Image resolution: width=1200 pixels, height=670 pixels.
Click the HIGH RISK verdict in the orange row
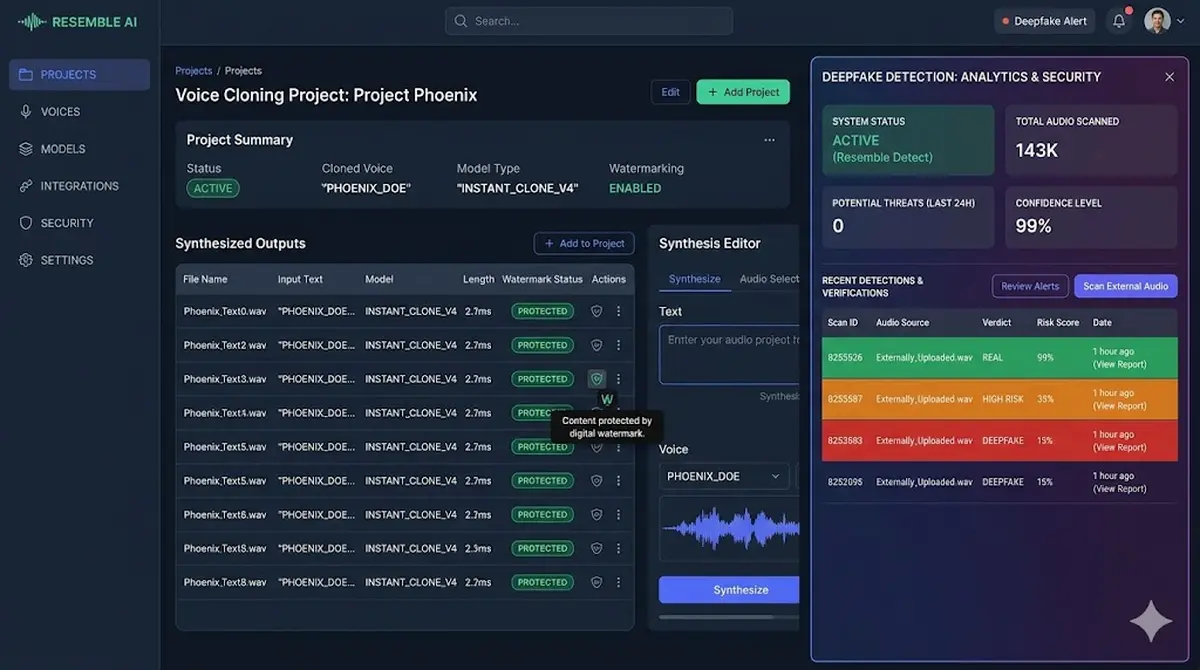pos(1003,399)
